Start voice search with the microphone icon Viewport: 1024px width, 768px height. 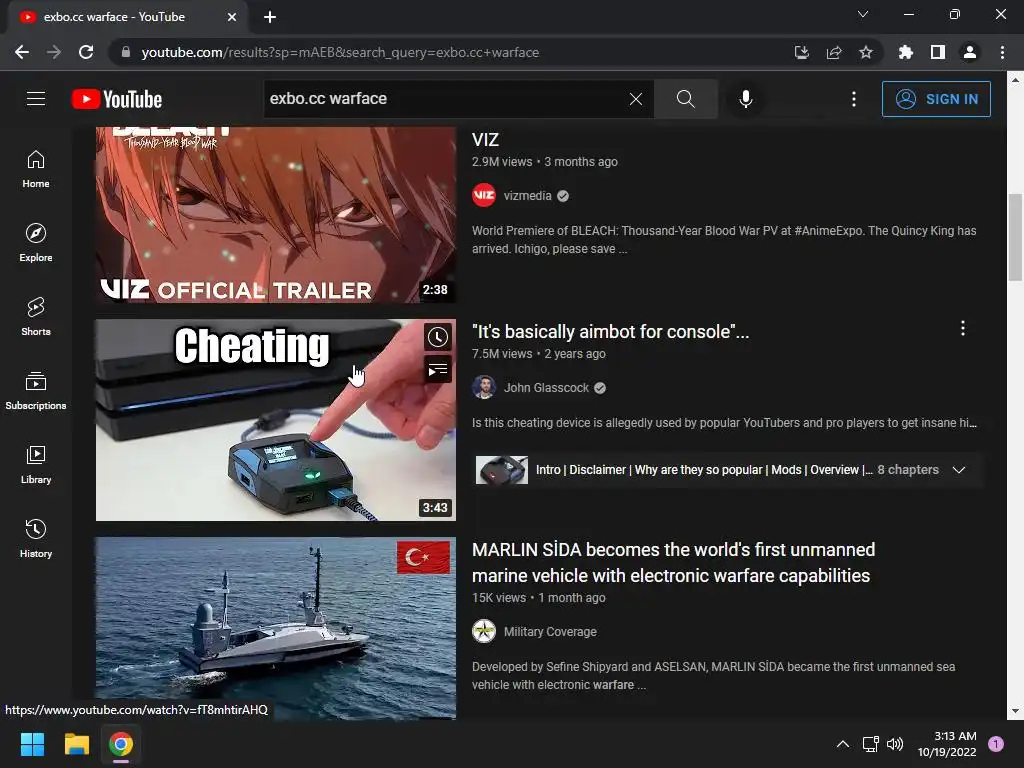pos(746,99)
